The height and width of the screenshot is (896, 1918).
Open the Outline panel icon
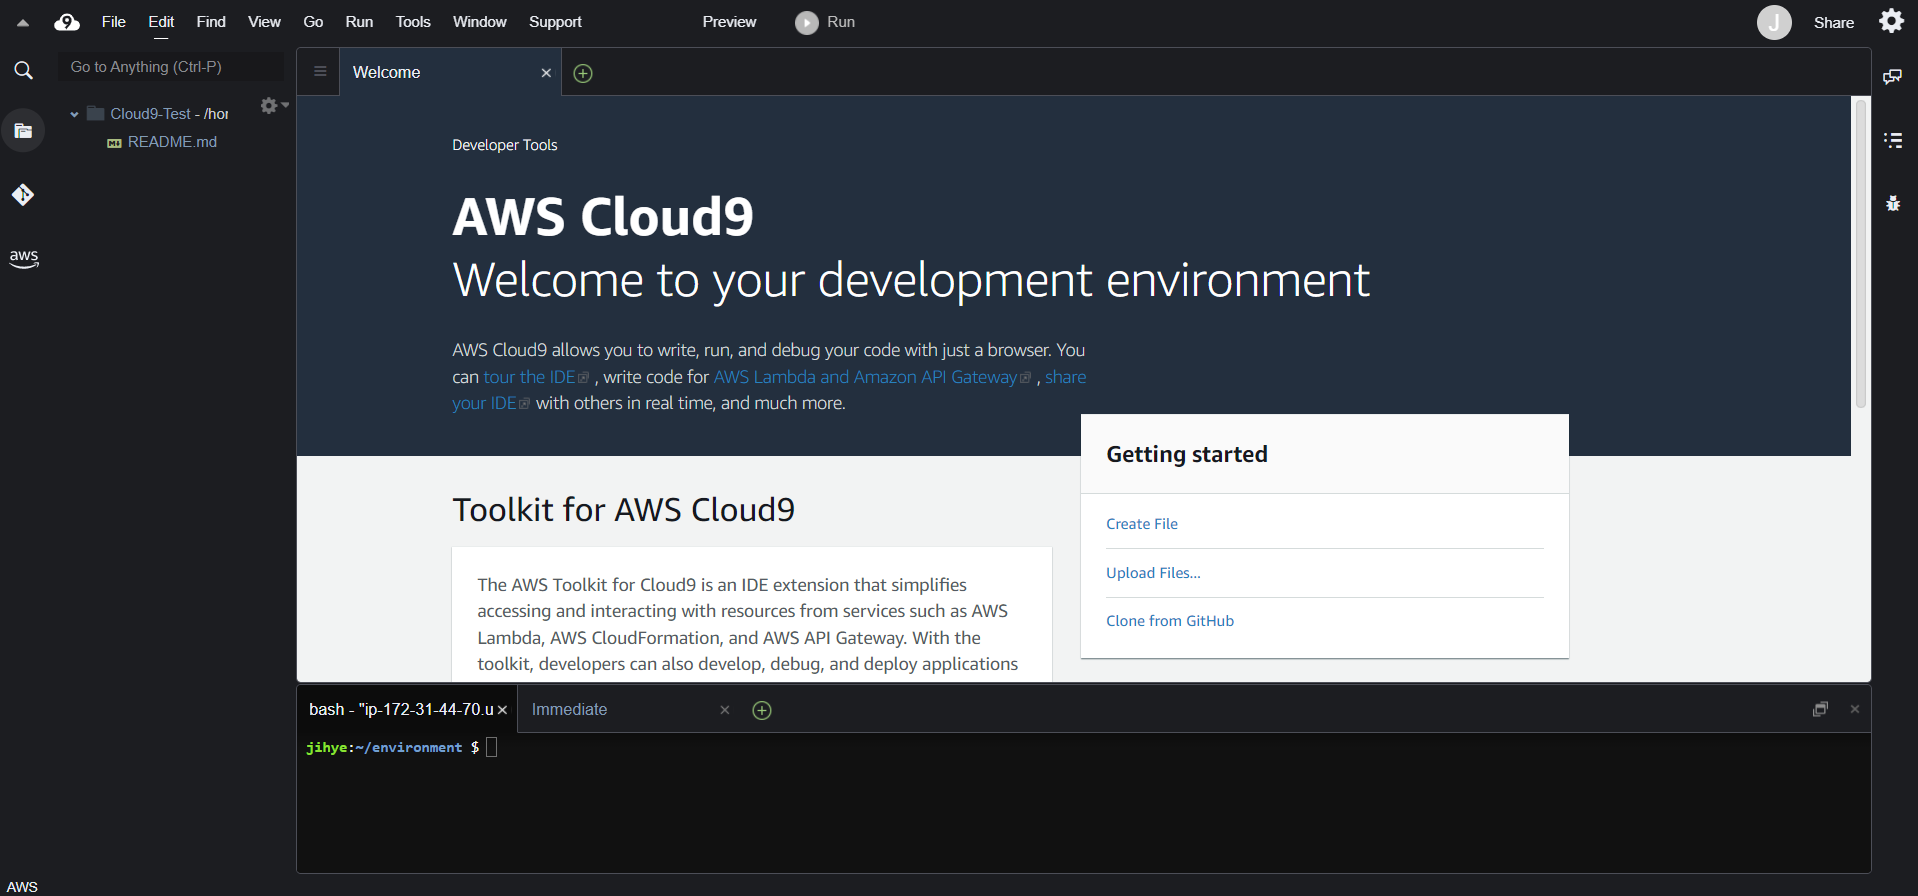[1892, 140]
